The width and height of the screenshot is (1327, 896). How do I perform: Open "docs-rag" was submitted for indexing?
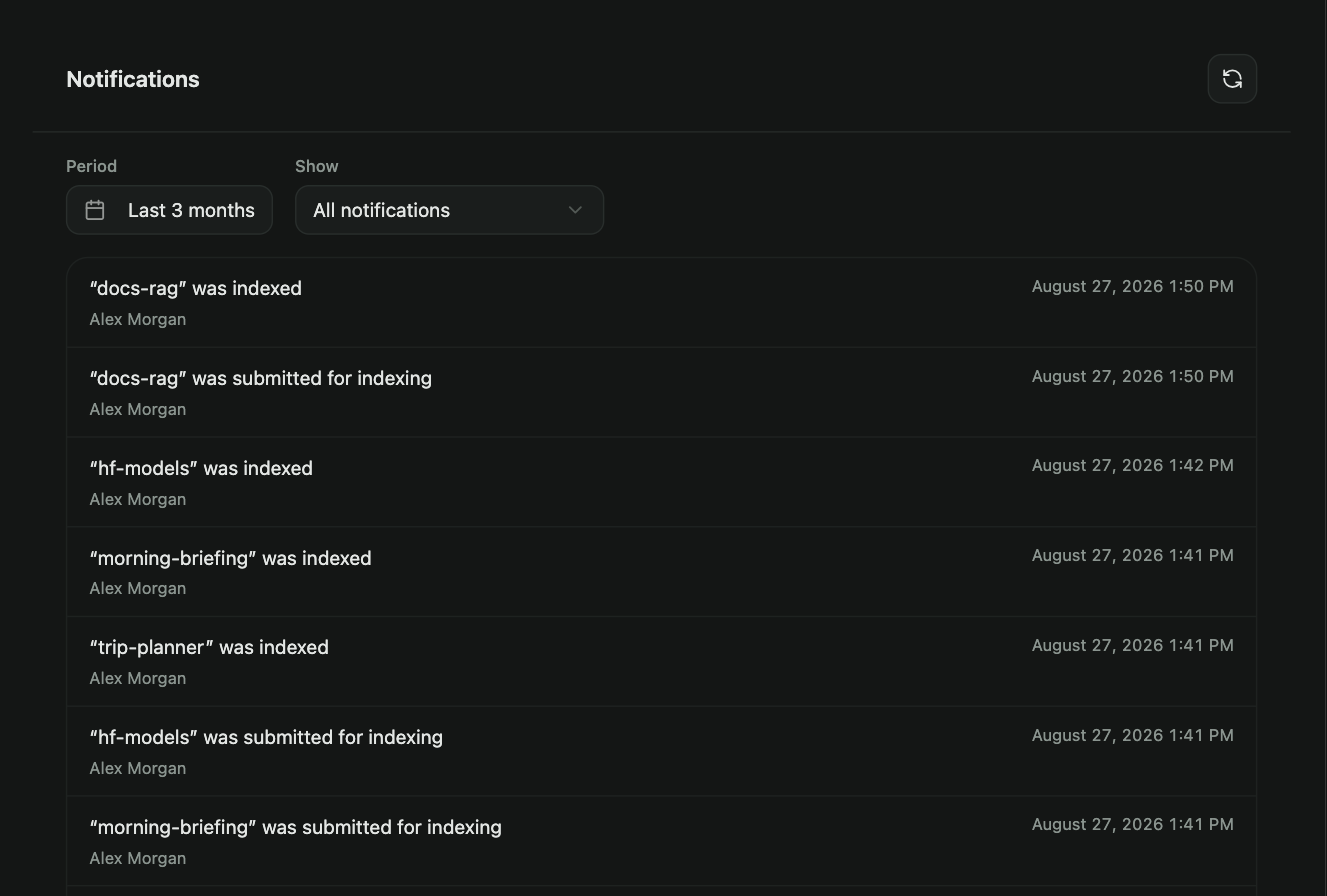pyautogui.click(x=661, y=392)
